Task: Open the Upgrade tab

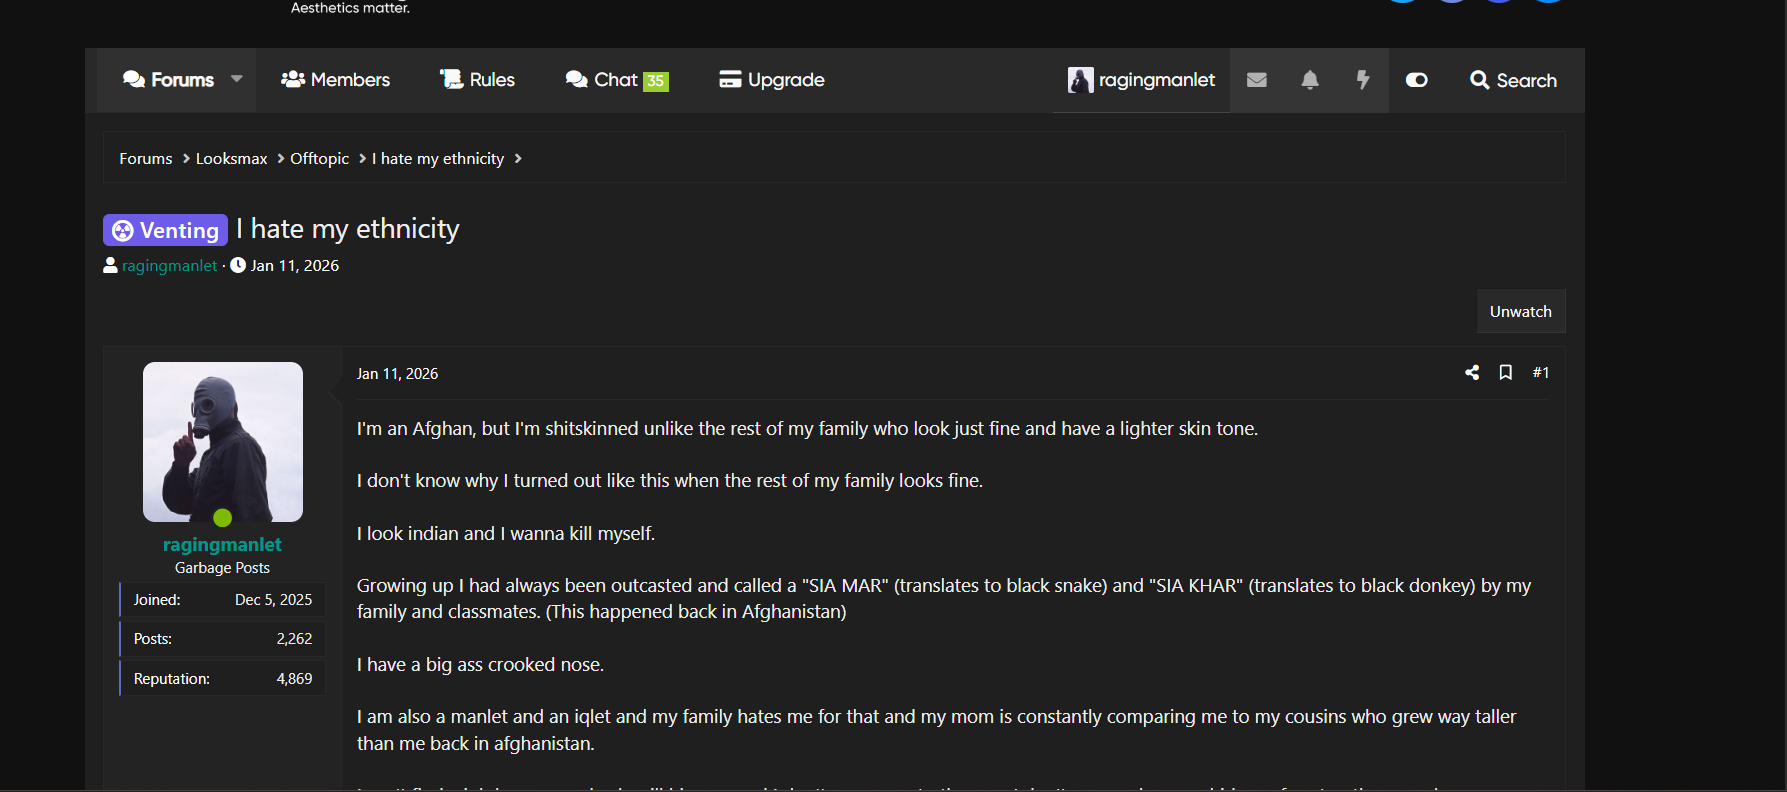Action: [x=772, y=80]
